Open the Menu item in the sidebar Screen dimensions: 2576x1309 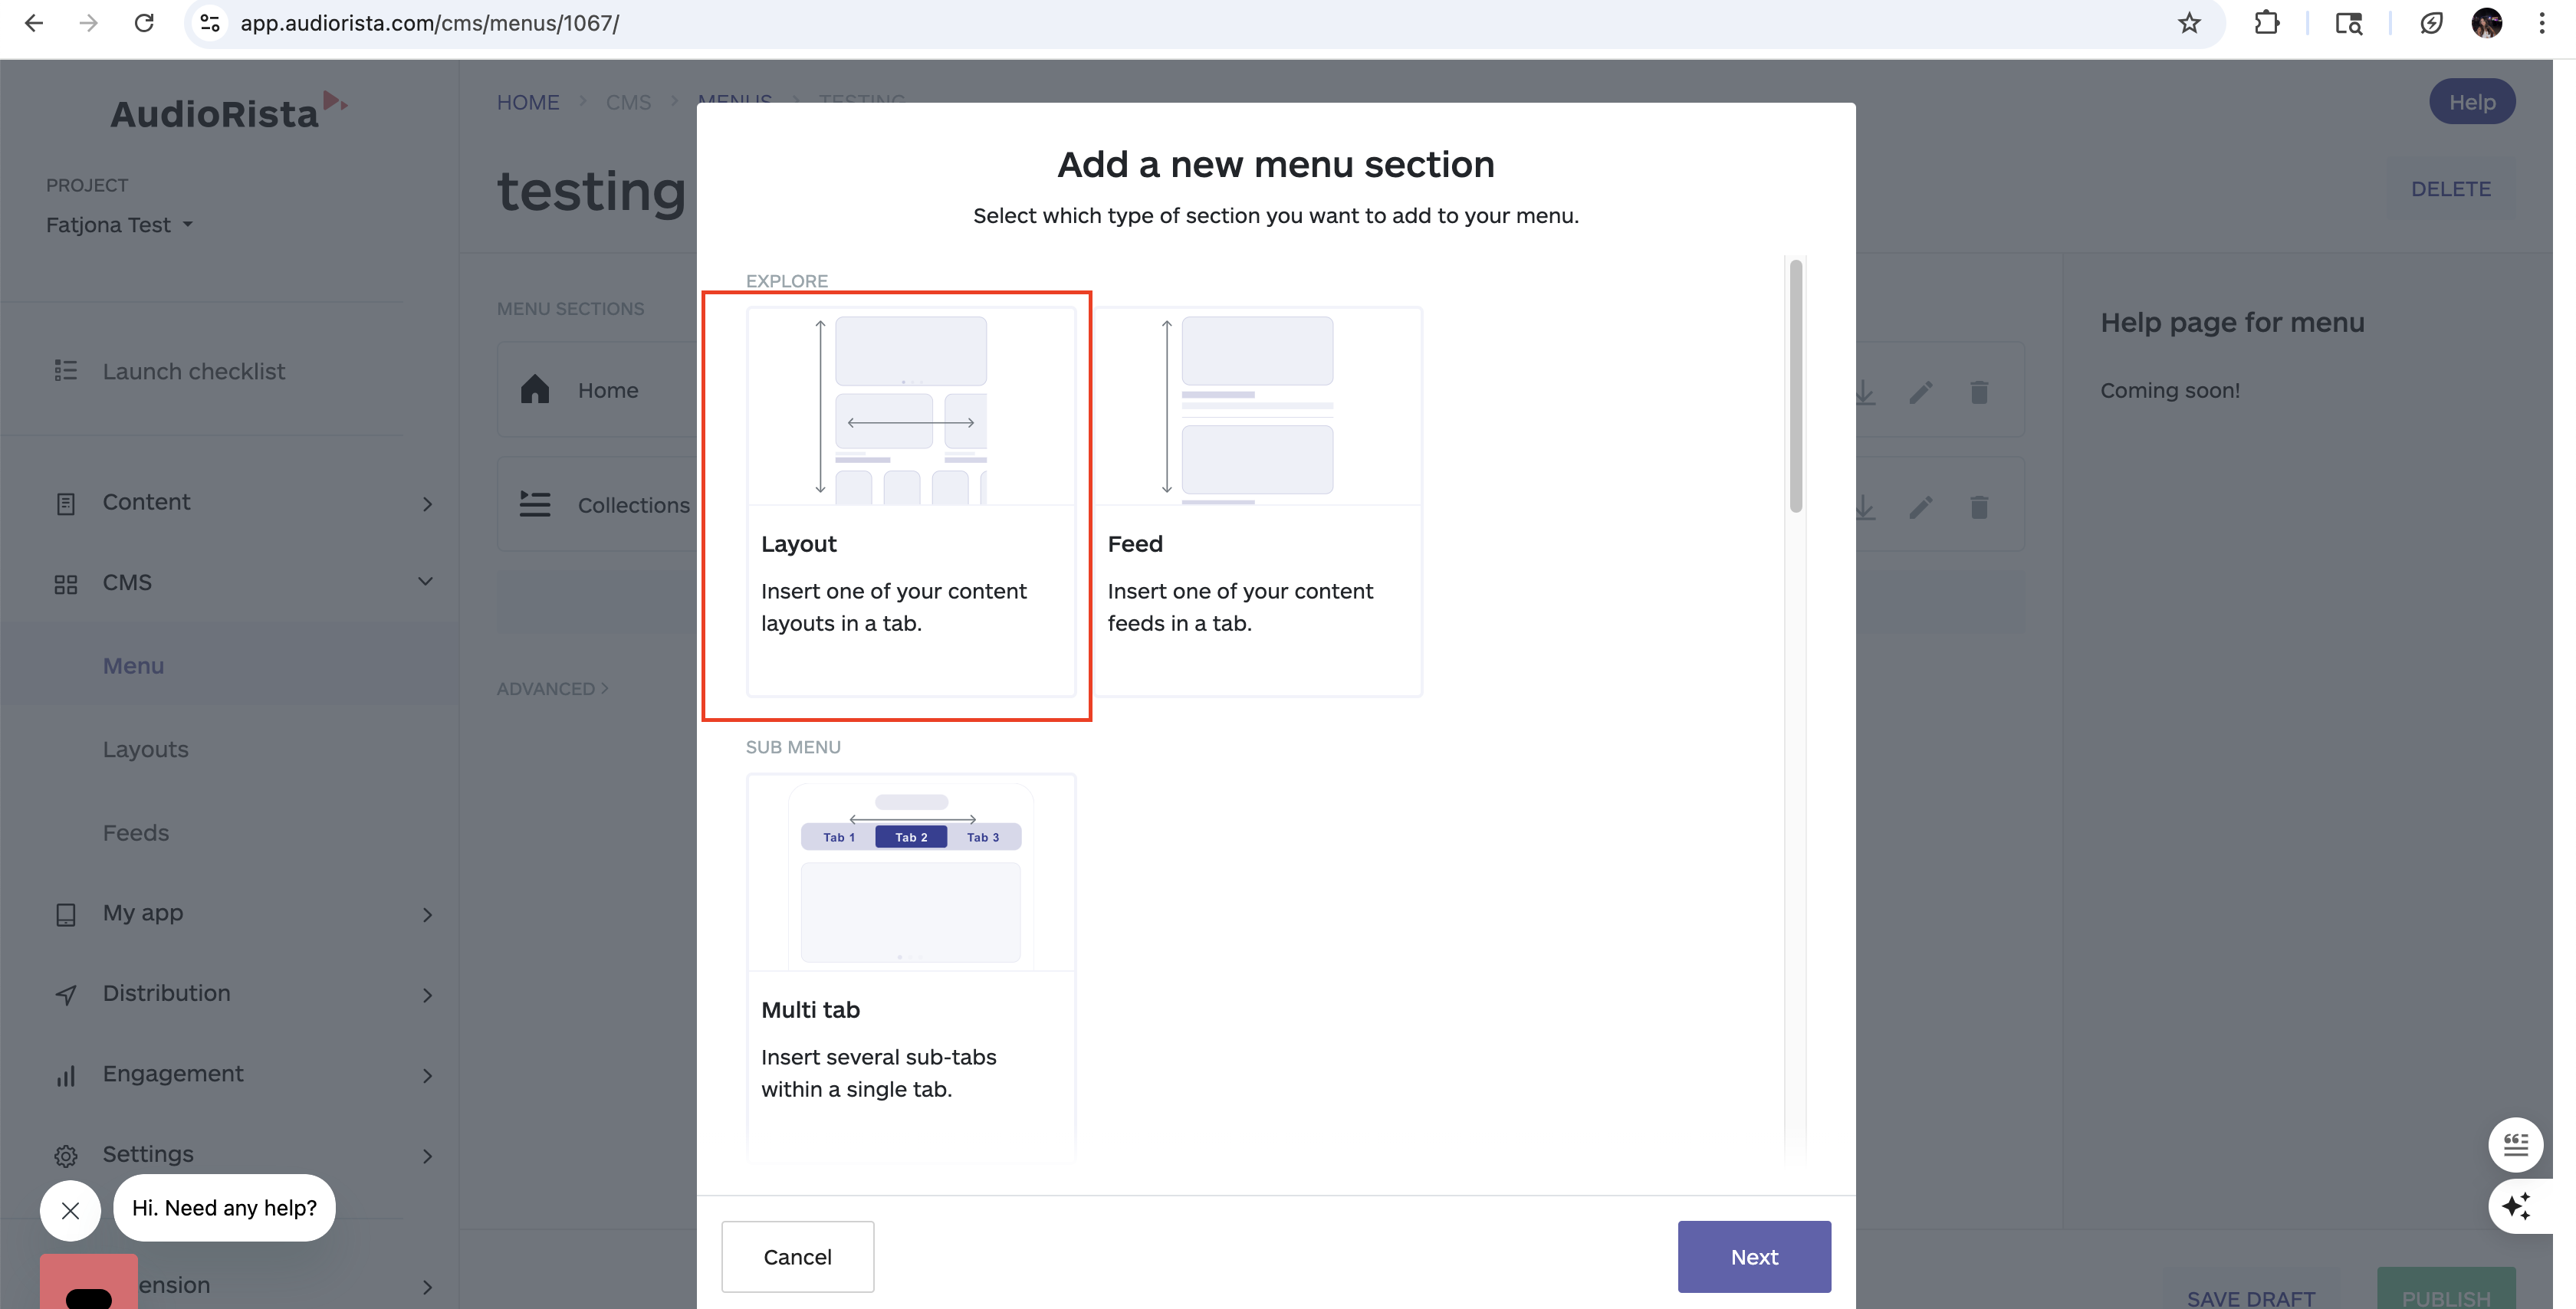(x=133, y=665)
